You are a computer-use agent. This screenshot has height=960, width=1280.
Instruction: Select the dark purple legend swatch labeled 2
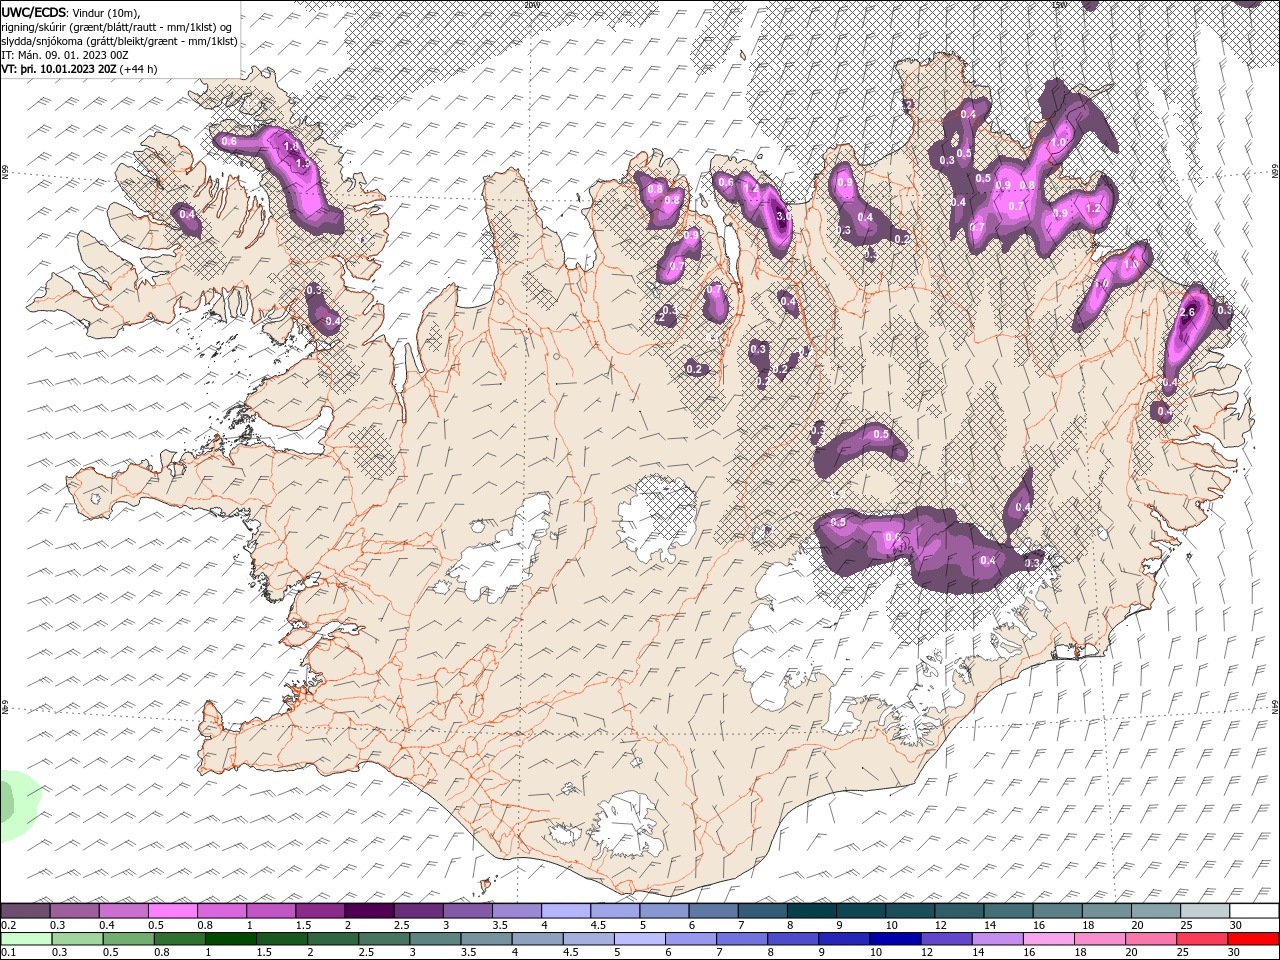(369, 911)
